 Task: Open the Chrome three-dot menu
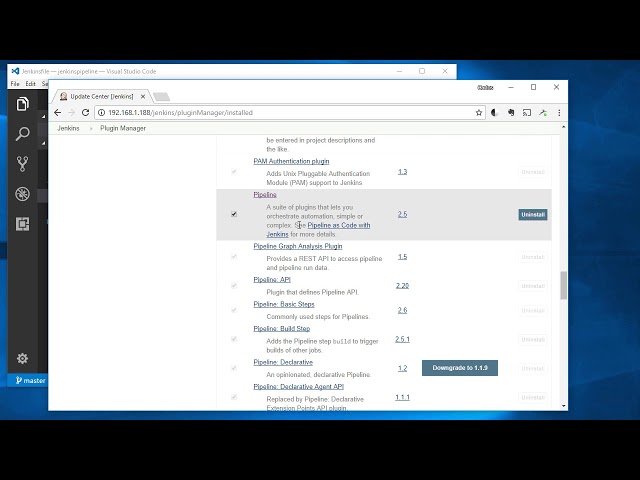559,113
